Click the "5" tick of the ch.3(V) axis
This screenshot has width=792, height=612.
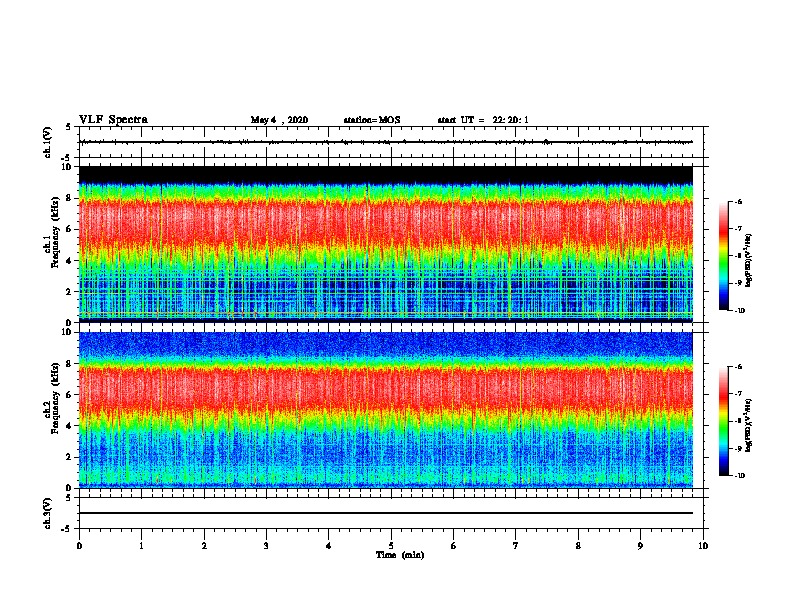[68, 498]
